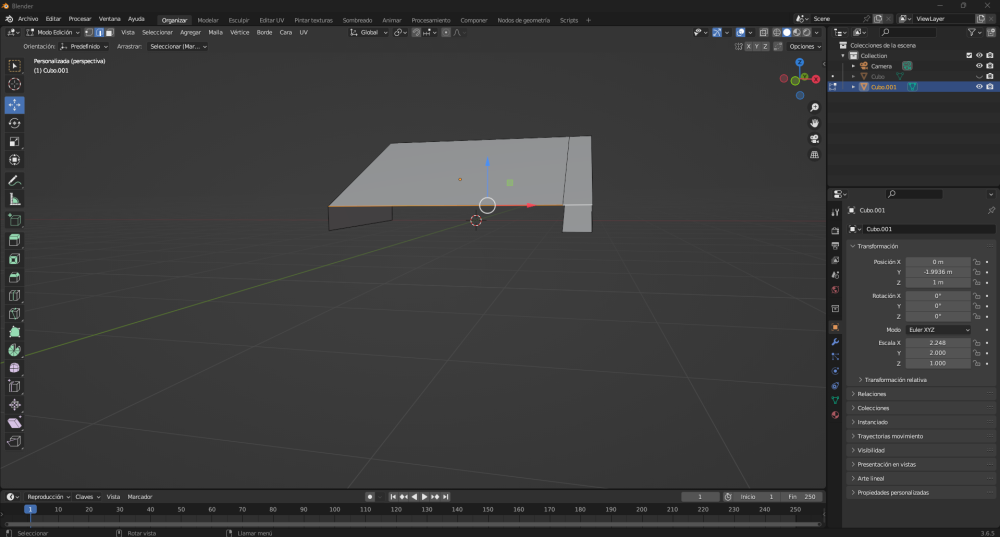Open the Modo Edición mode dropdown

pyautogui.click(x=57, y=32)
